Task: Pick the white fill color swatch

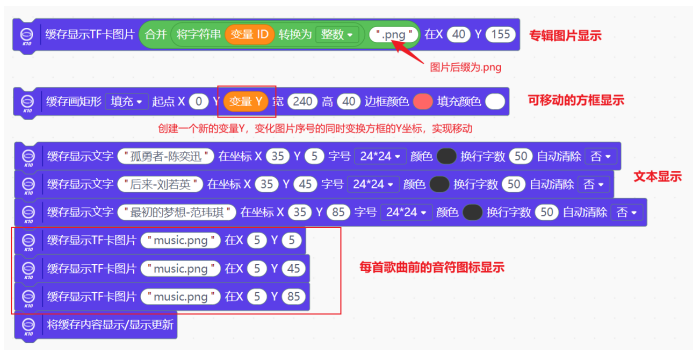Action: coord(495,102)
